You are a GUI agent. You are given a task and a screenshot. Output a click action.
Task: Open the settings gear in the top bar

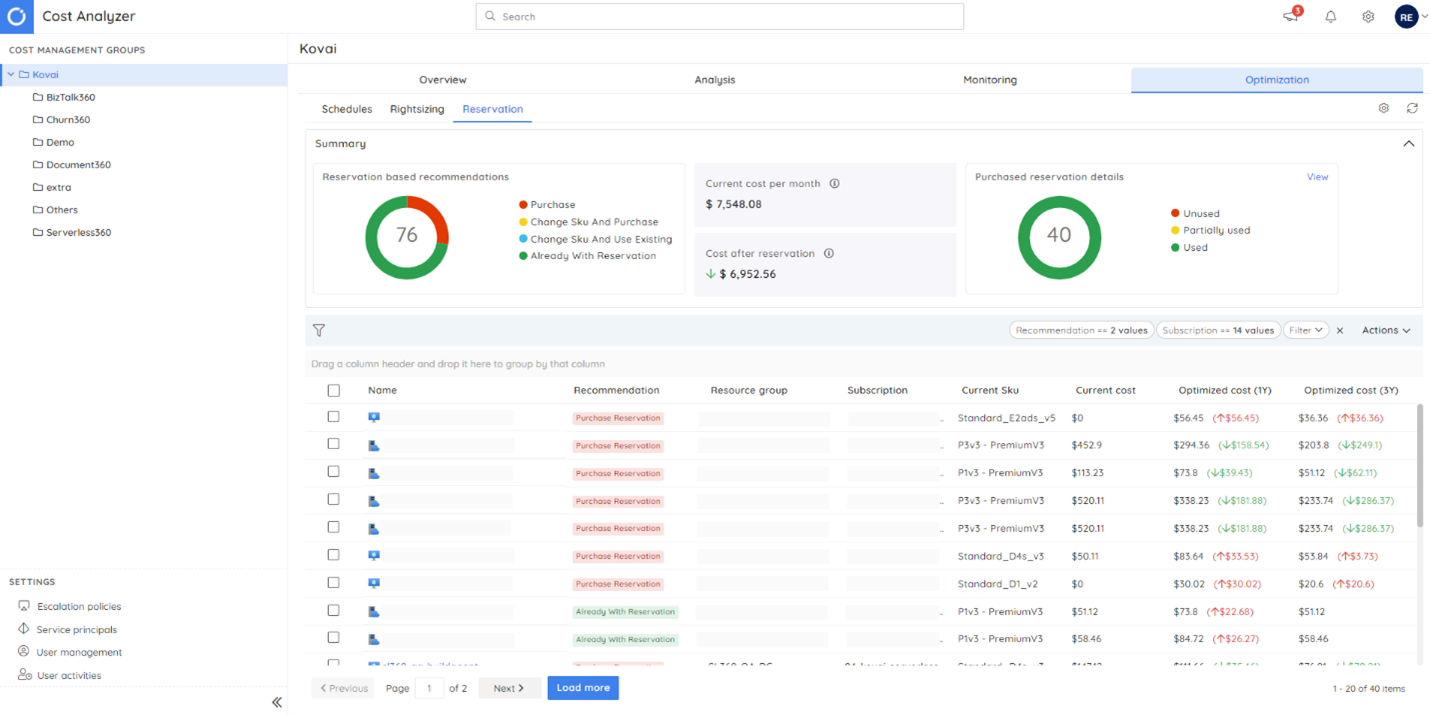(1368, 16)
